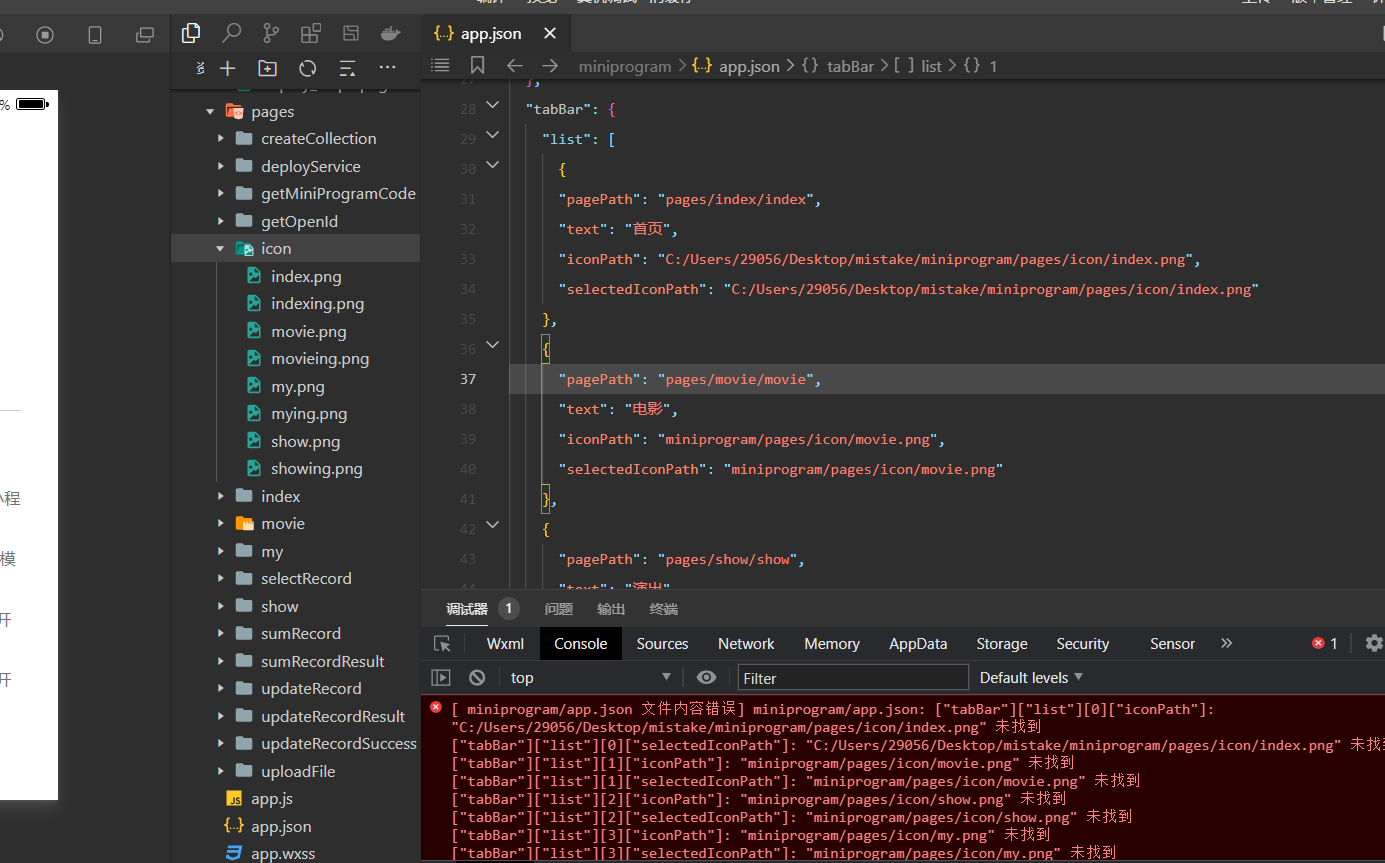The width and height of the screenshot is (1385, 863).
Task: Click the bookmark icon in editor toolbar
Action: pos(477,65)
